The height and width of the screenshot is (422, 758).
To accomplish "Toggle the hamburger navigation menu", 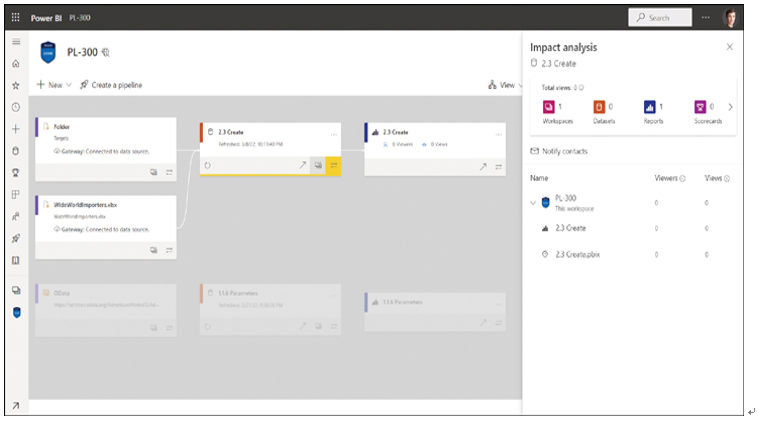I will pyautogui.click(x=16, y=42).
